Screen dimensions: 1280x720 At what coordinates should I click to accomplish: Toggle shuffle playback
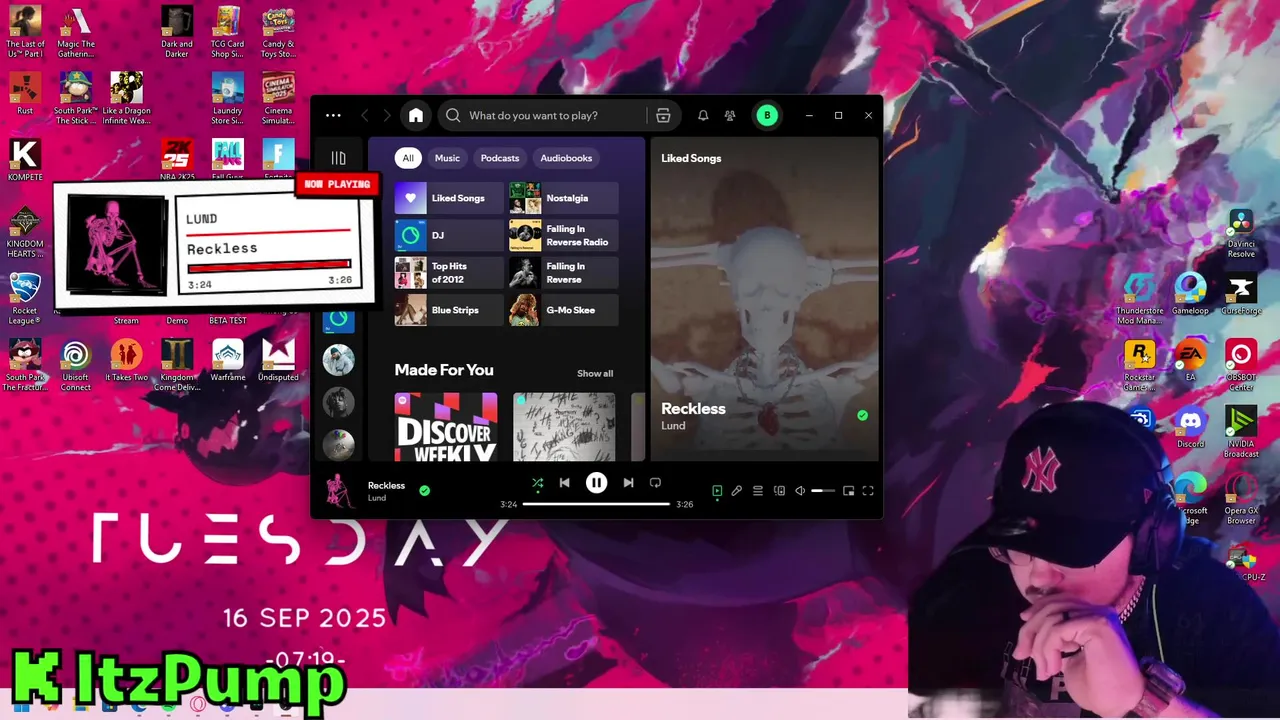537,483
